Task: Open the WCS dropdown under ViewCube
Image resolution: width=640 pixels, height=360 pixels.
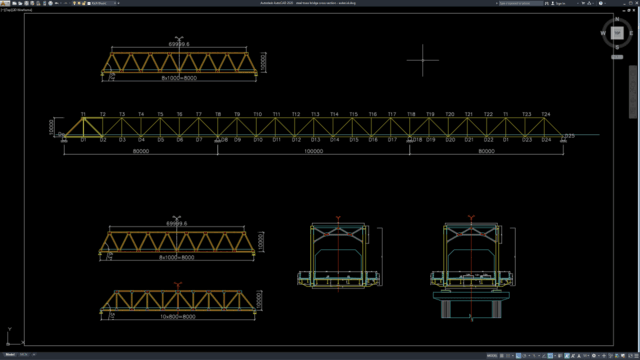Action: click(617, 57)
